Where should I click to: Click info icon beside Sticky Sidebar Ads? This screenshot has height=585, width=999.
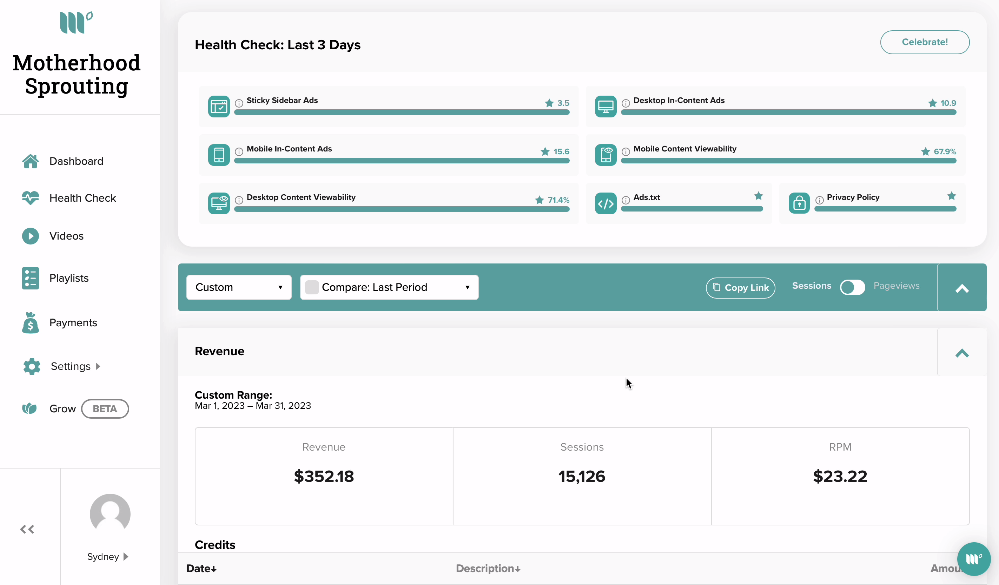[239, 103]
